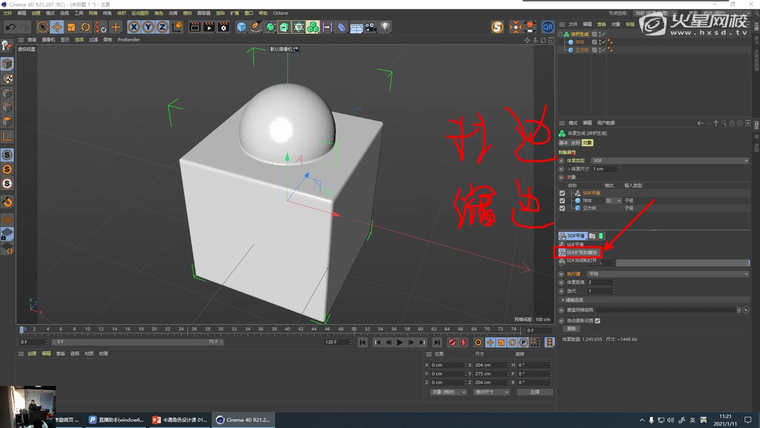Add a Cube primitive from the toolbar
The height and width of the screenshot is (428, 760).
241,26
